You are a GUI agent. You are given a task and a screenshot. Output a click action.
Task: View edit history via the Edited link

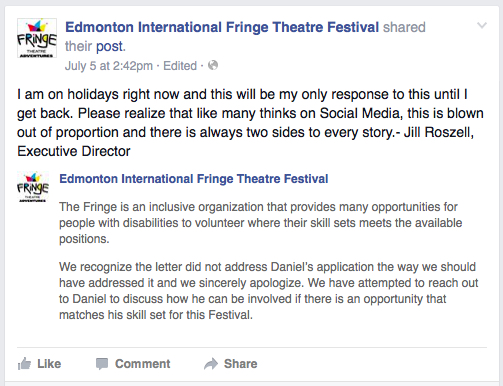[x=180, y=66]
